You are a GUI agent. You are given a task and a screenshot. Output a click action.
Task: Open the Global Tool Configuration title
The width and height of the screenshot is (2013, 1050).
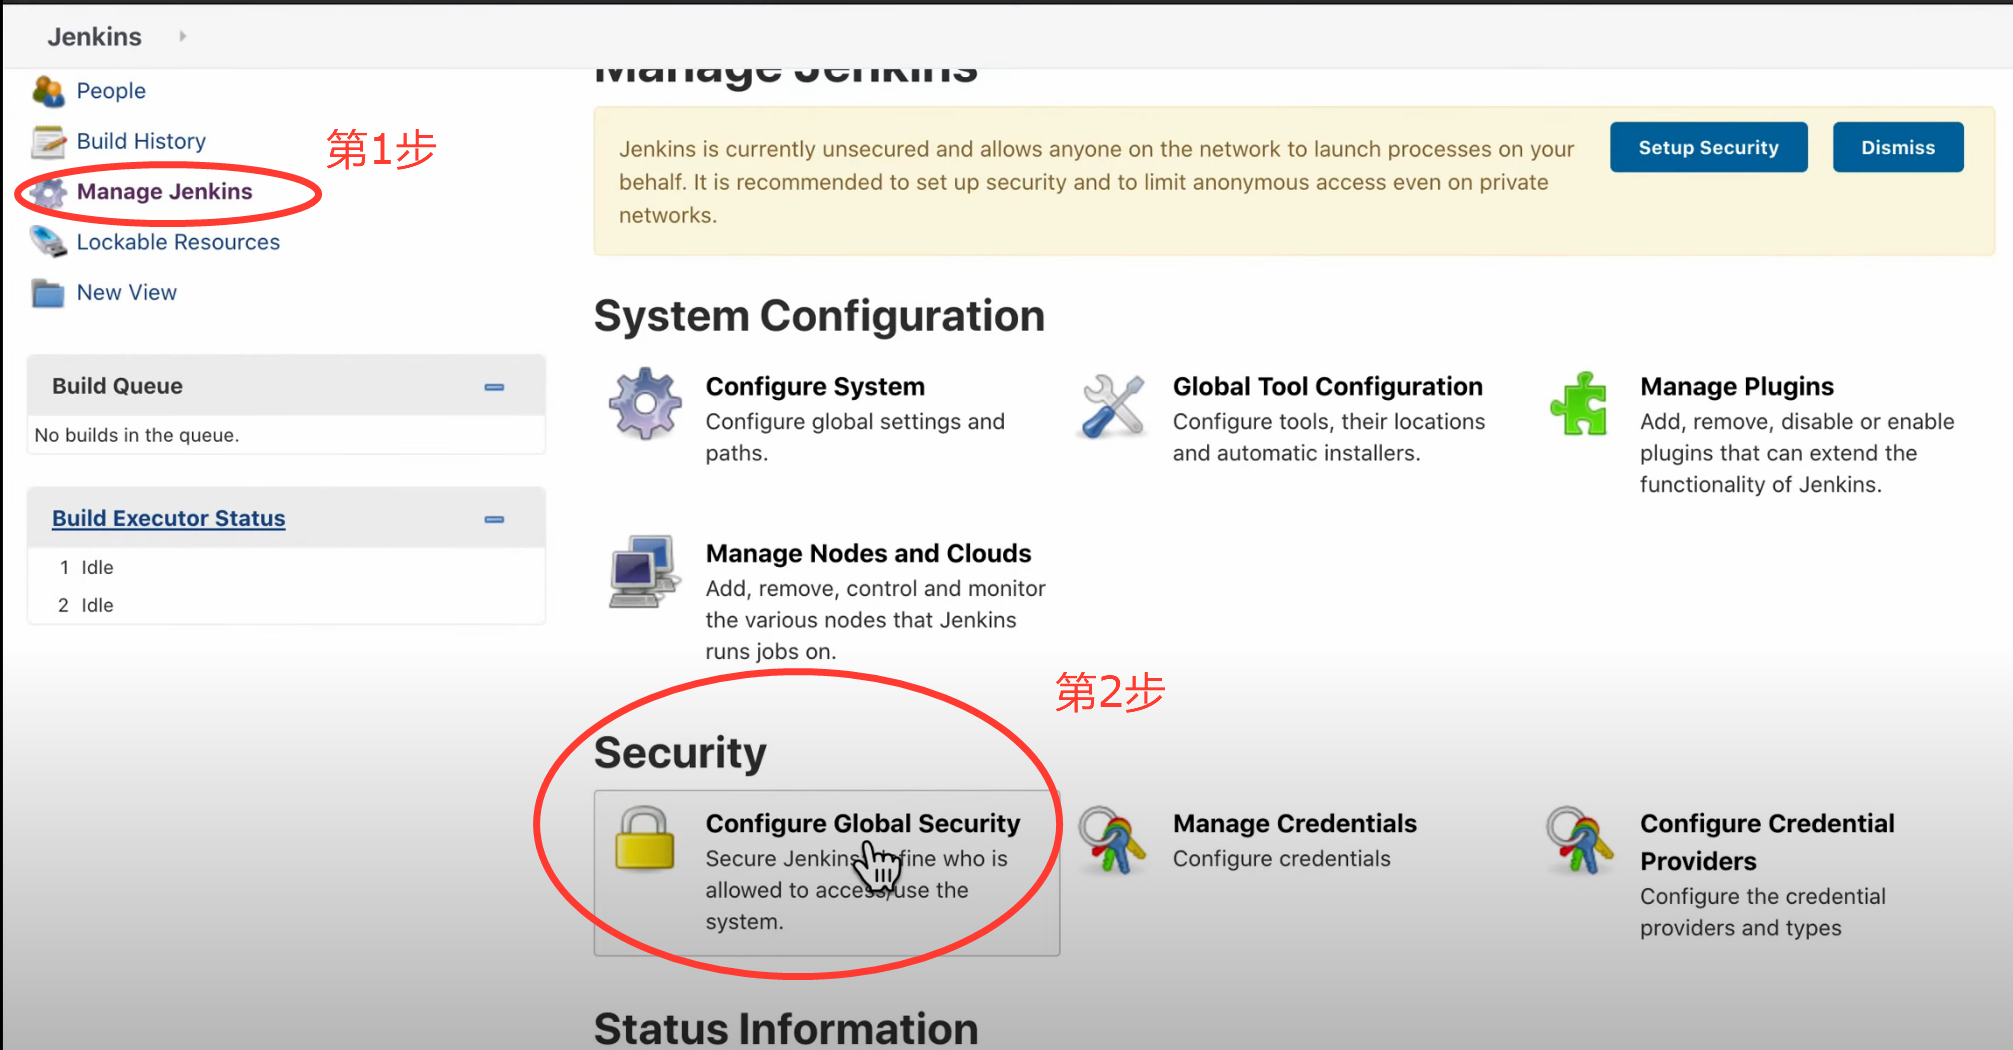point(1327,386)
